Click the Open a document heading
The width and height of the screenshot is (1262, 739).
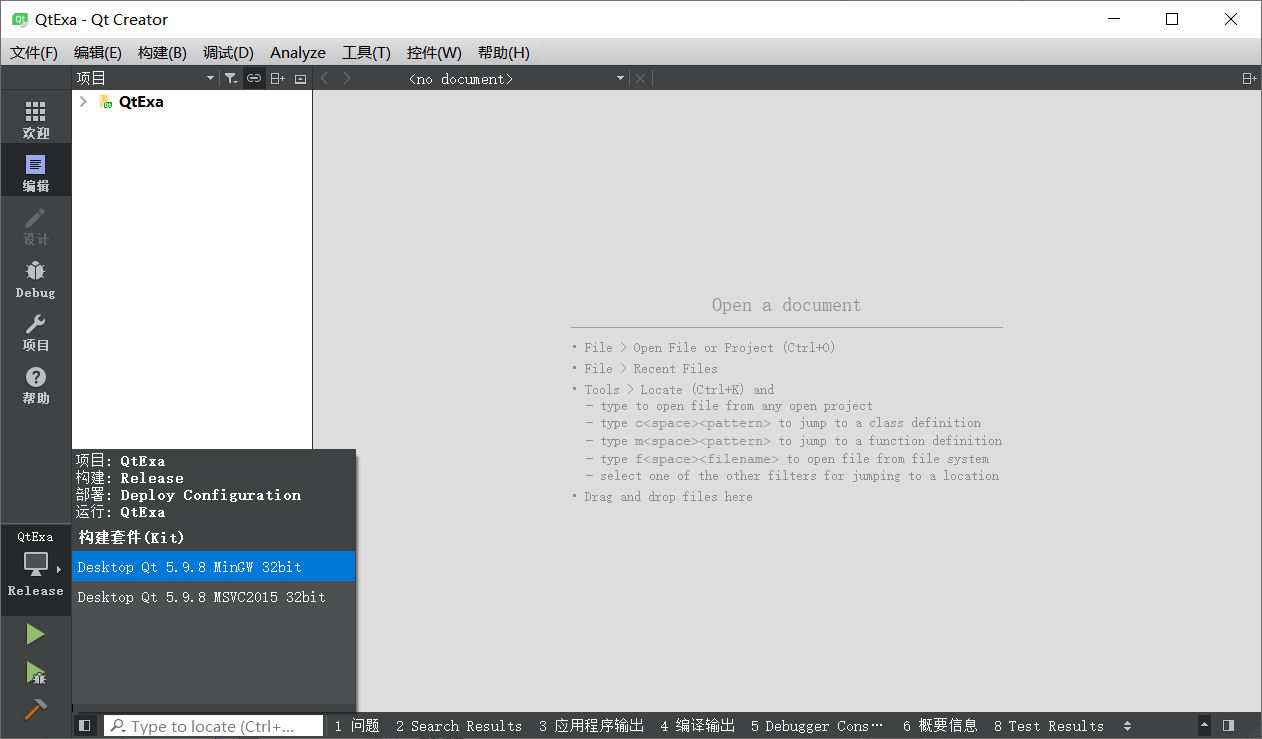point(786,305)
